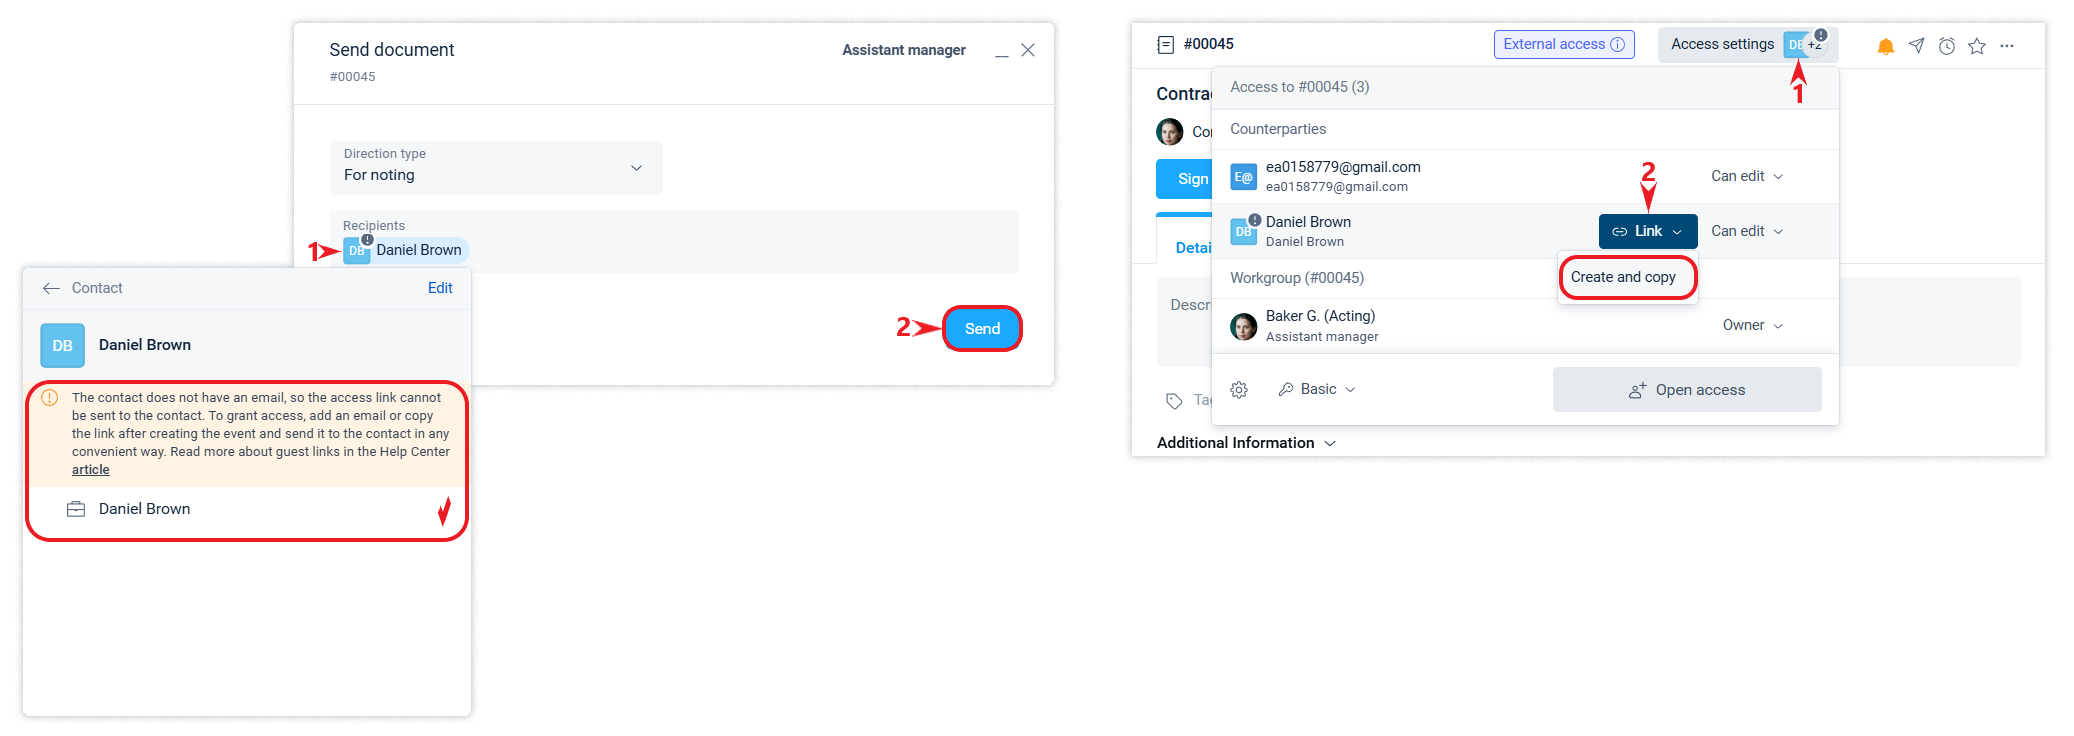Open the Help Center article link
2074x736 pixels.
pyautogui.click(x=90, y=470)
